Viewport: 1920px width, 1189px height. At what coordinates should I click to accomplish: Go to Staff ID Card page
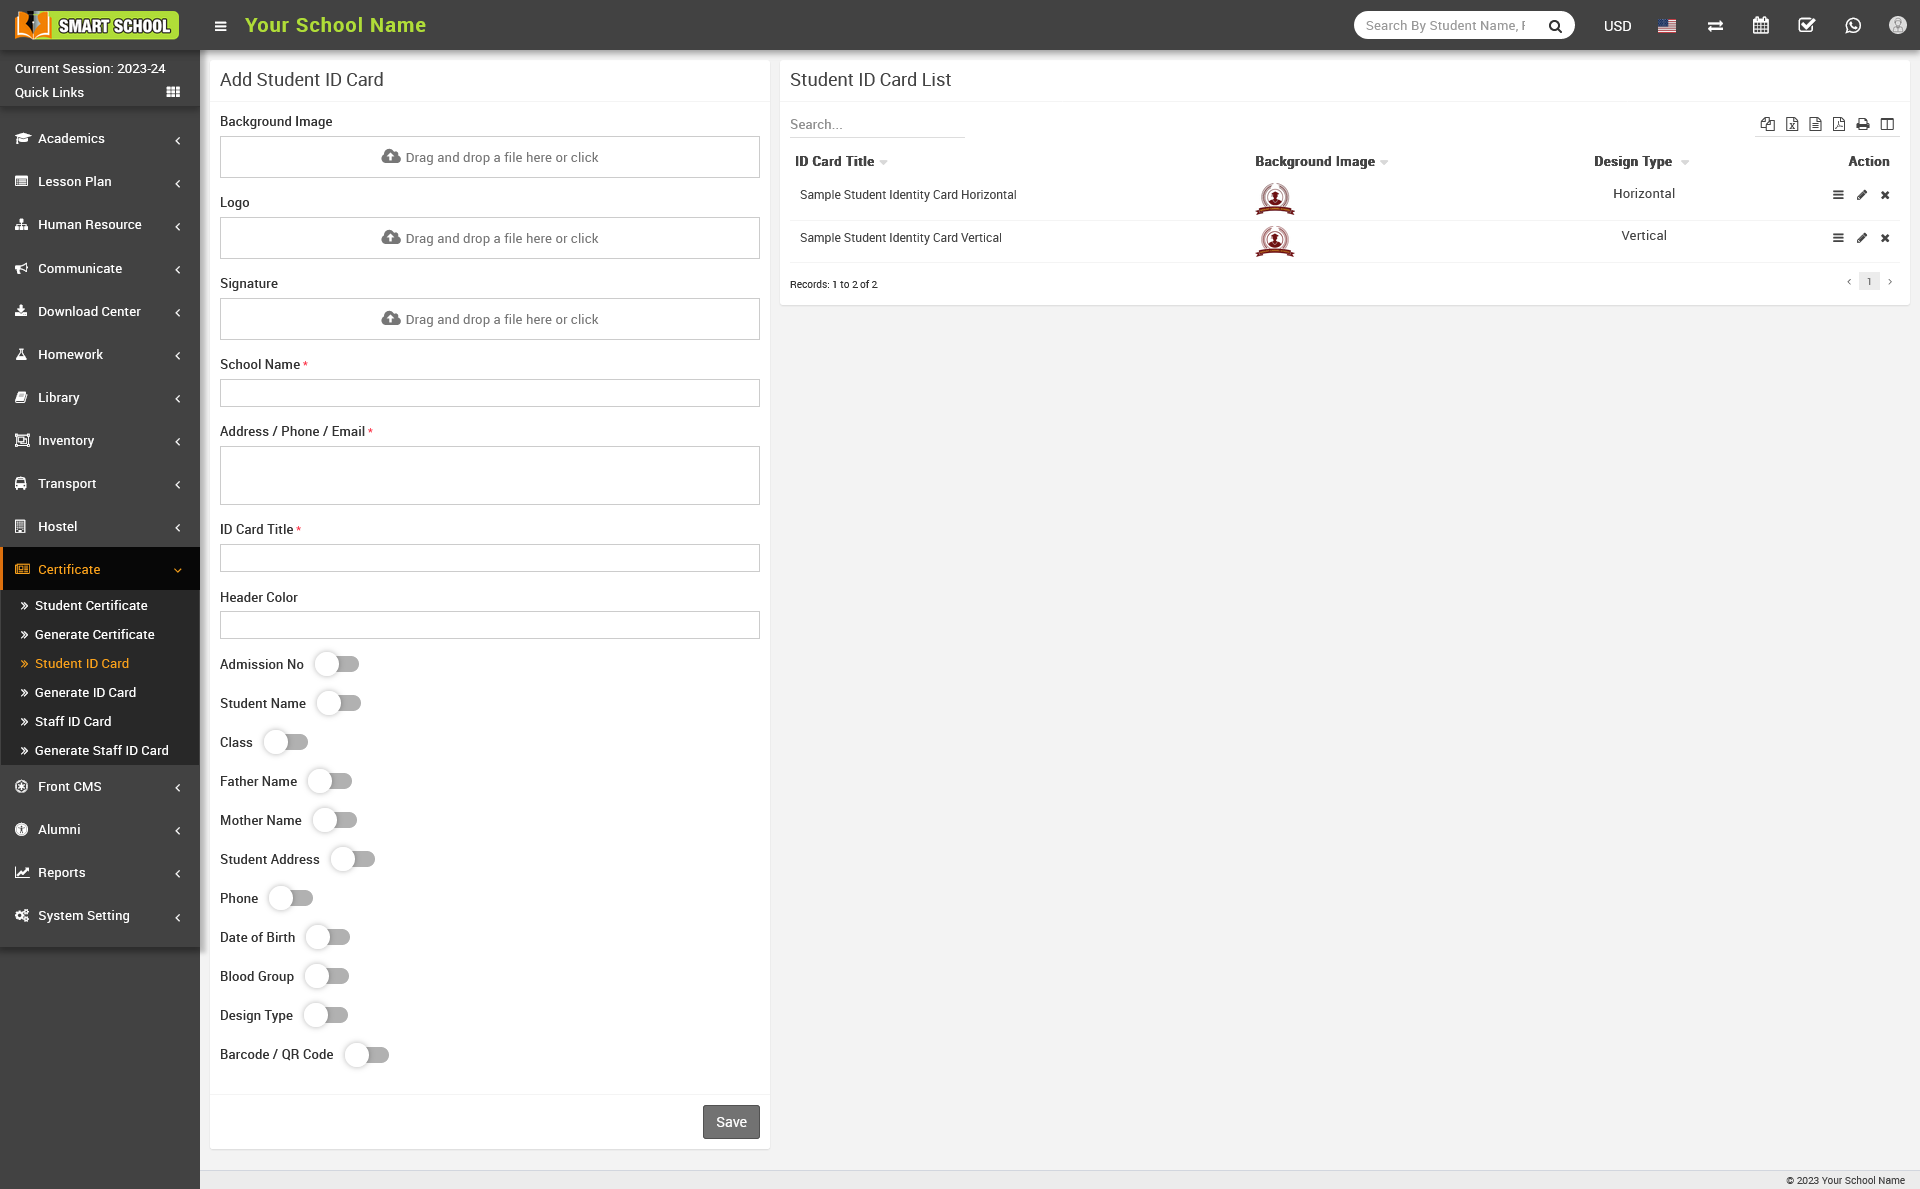[x=73, y=722]
